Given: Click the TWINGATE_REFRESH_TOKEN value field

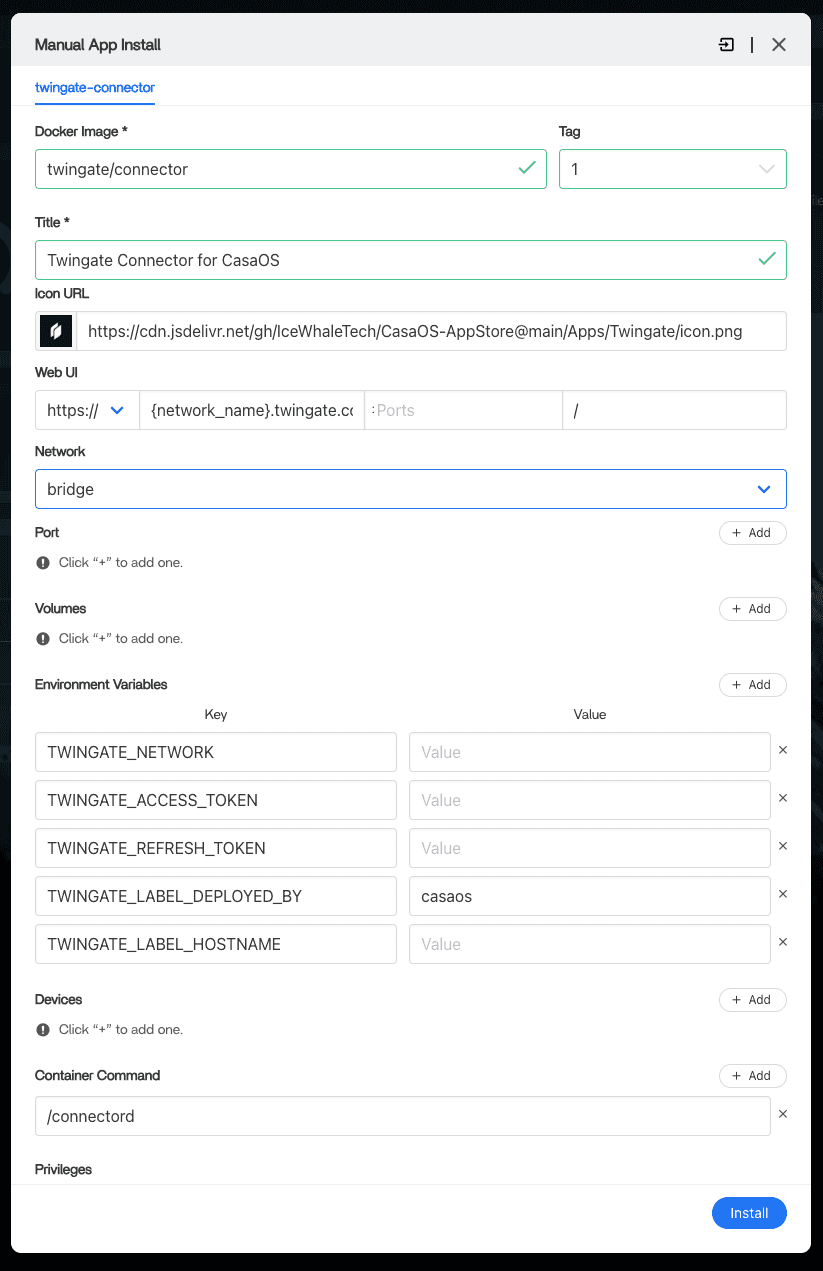Looking at the screenshot, I should [x=590, y=848].
